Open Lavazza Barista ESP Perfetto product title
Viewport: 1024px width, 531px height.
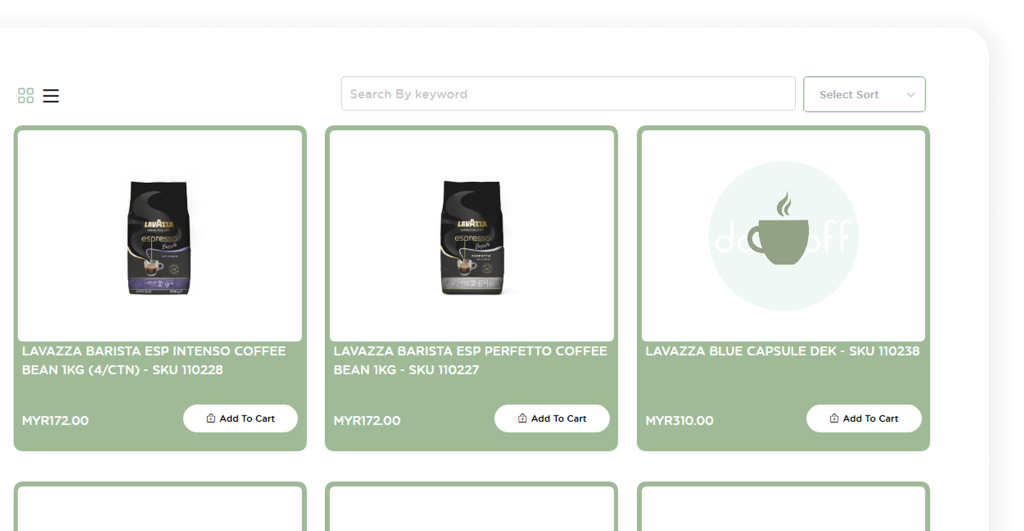[470, 361]
